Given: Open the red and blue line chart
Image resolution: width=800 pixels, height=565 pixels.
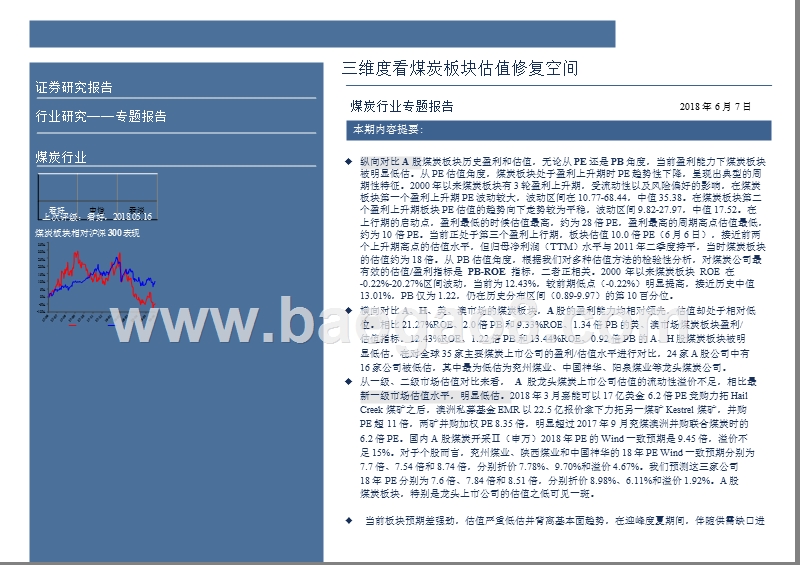Looking at the screenshot, I should pyautogui.click(x=97, y=283).
